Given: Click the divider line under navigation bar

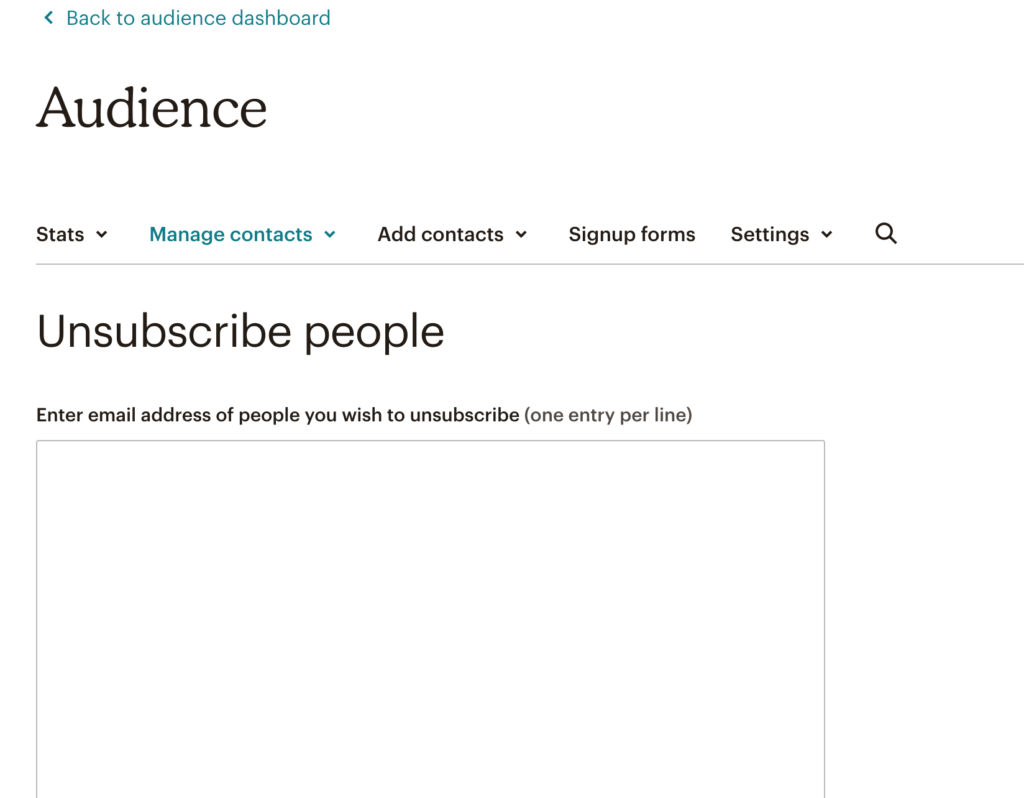Looking at the screenshot, I should [530, 264].
